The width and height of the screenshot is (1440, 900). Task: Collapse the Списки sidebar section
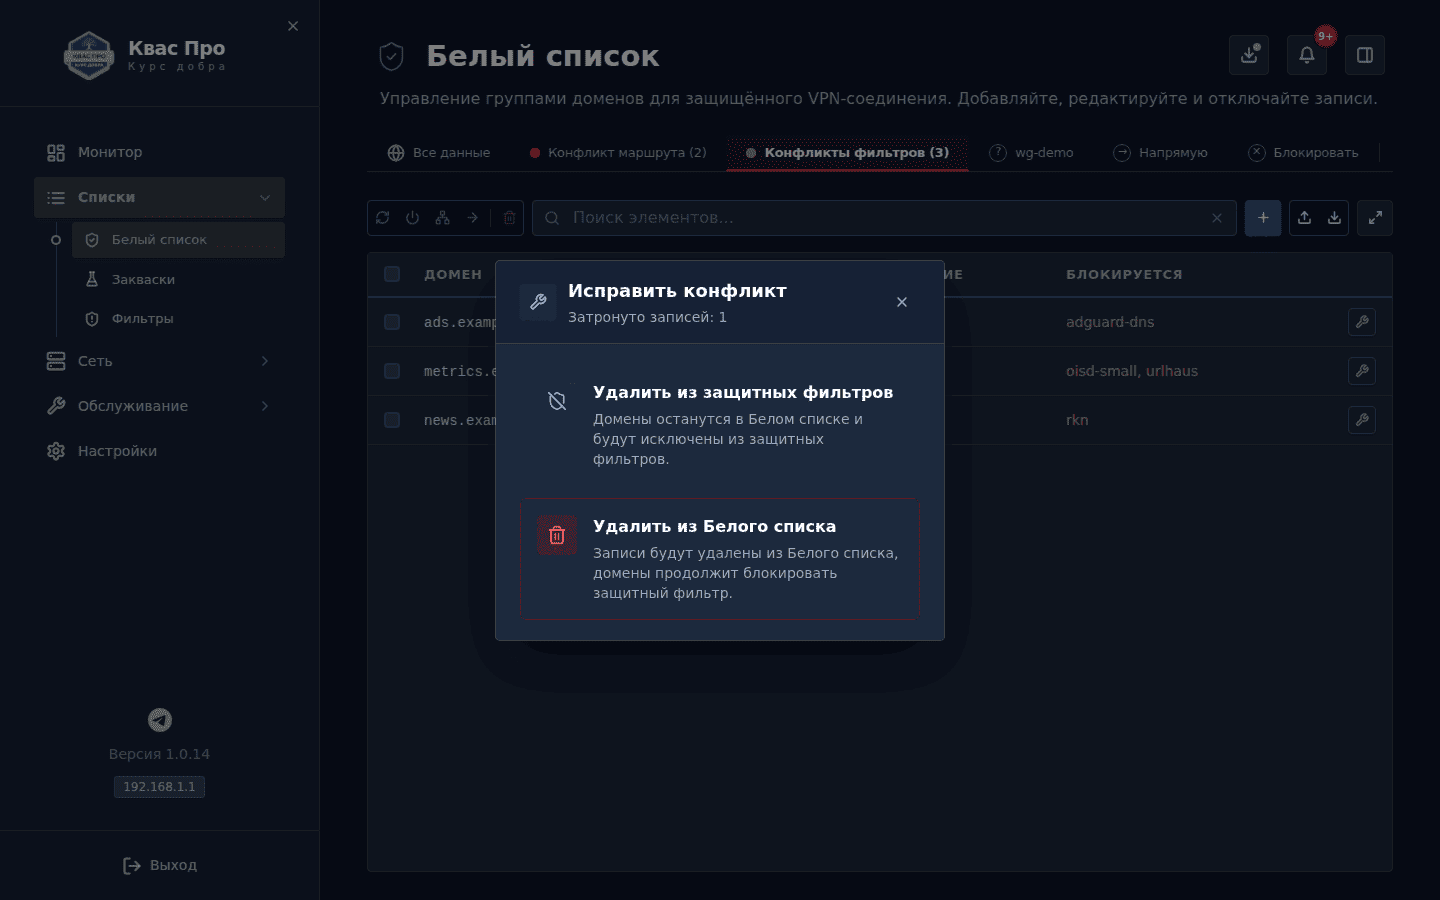coord(160,198)
